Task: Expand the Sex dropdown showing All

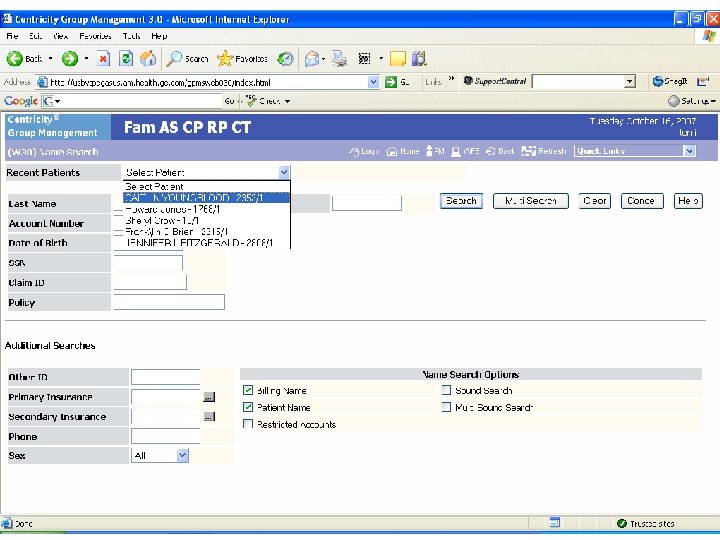Action: point(183,455)
